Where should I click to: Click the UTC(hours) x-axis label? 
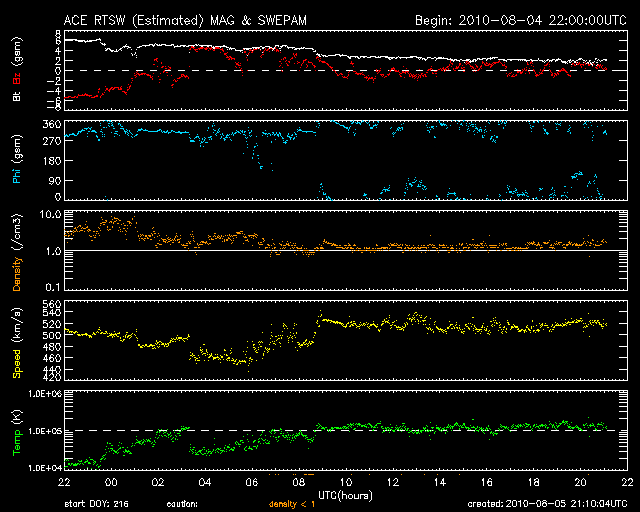coord(345,494)
